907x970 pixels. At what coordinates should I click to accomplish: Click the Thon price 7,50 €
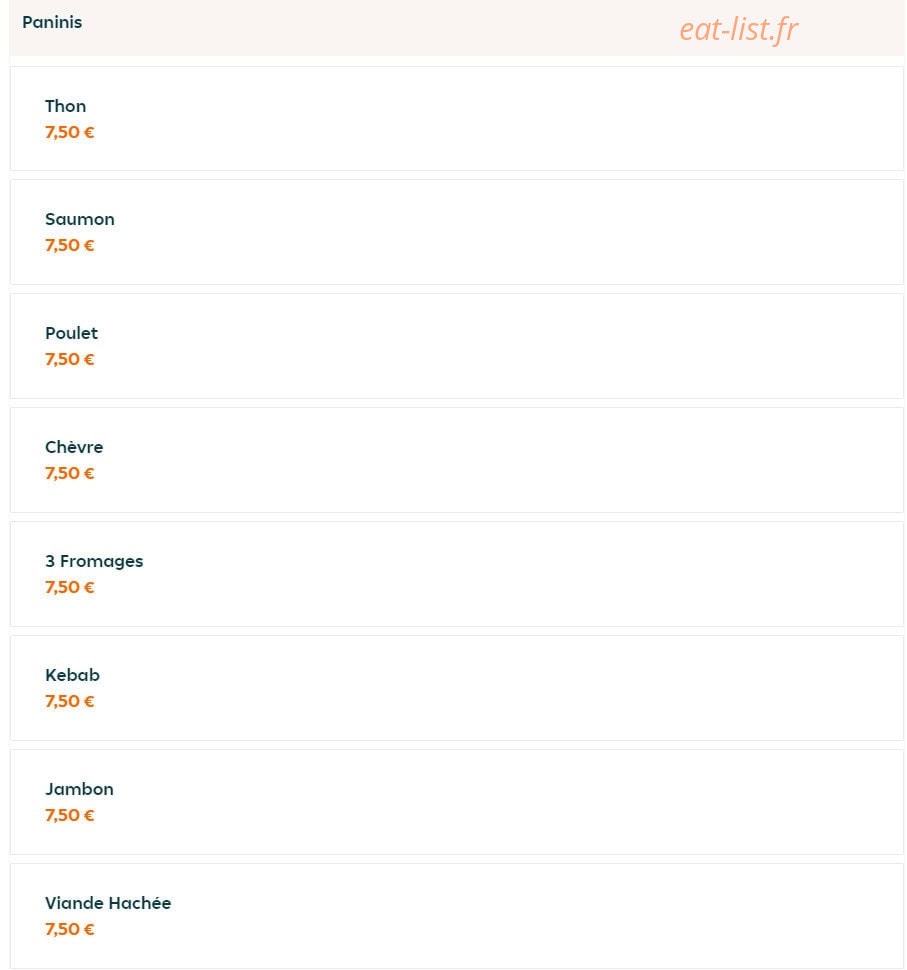point(69,132)
